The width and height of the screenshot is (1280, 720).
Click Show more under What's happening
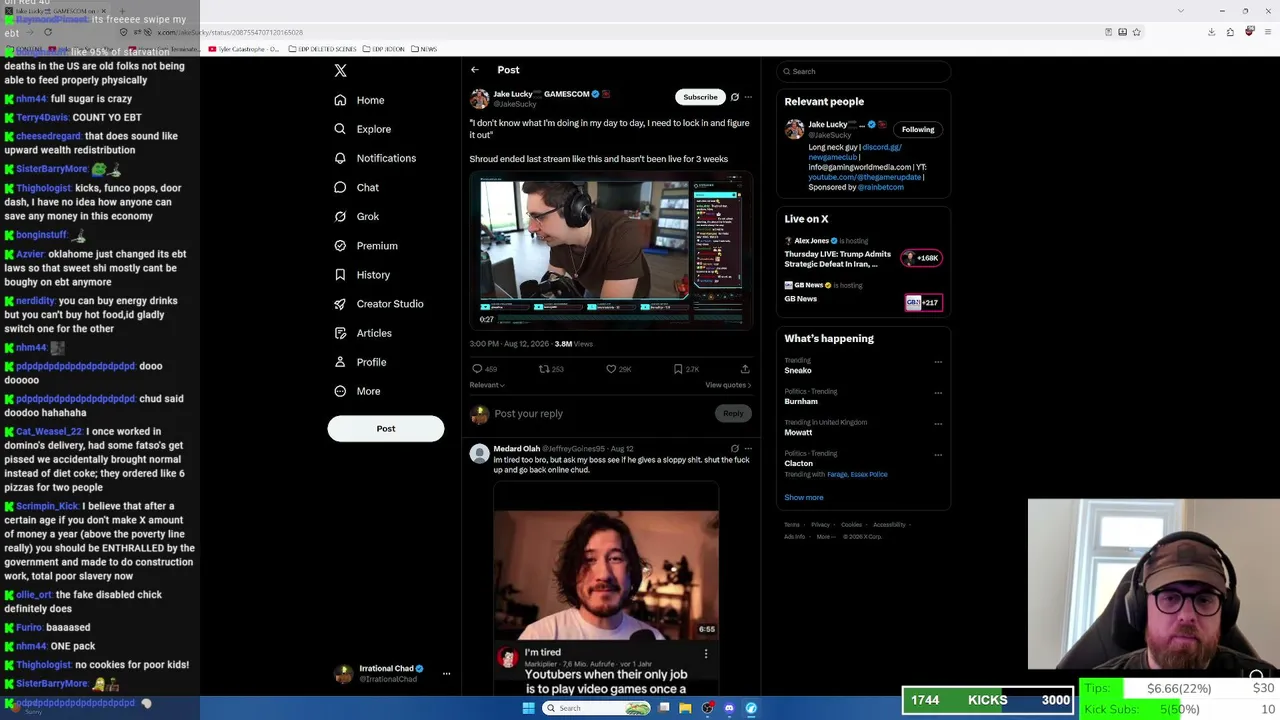(x=804, y=497)
